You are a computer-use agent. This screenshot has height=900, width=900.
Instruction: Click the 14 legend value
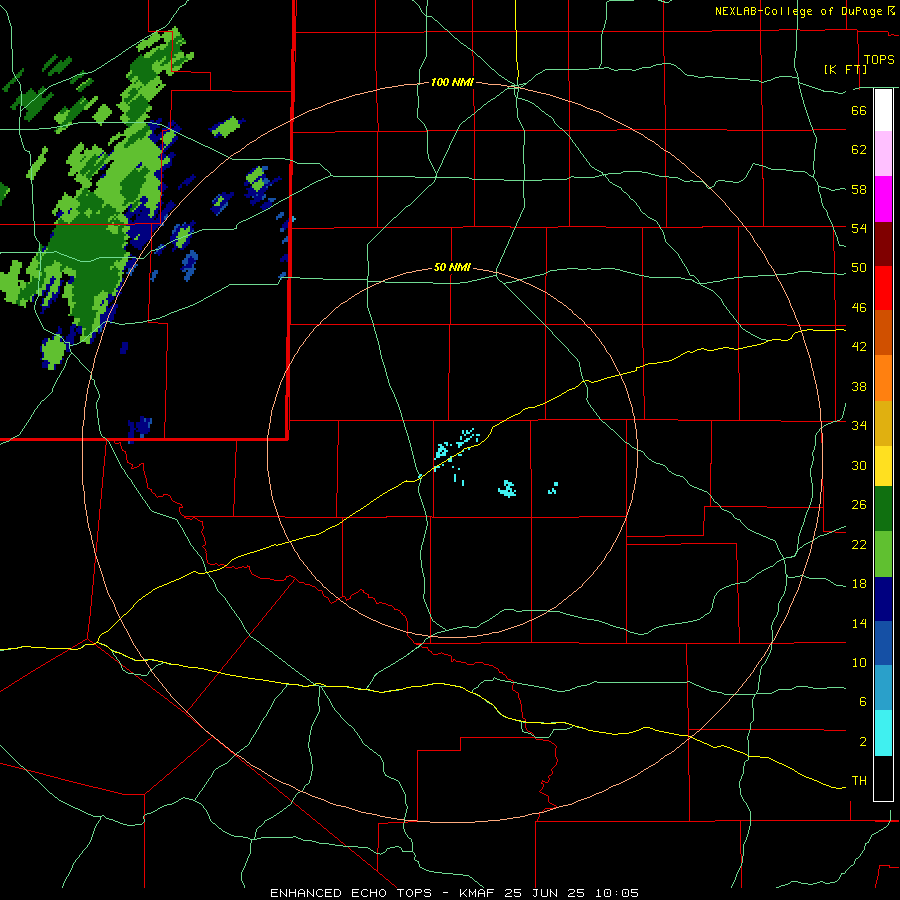pyautogui.click(x=859, y=623)
